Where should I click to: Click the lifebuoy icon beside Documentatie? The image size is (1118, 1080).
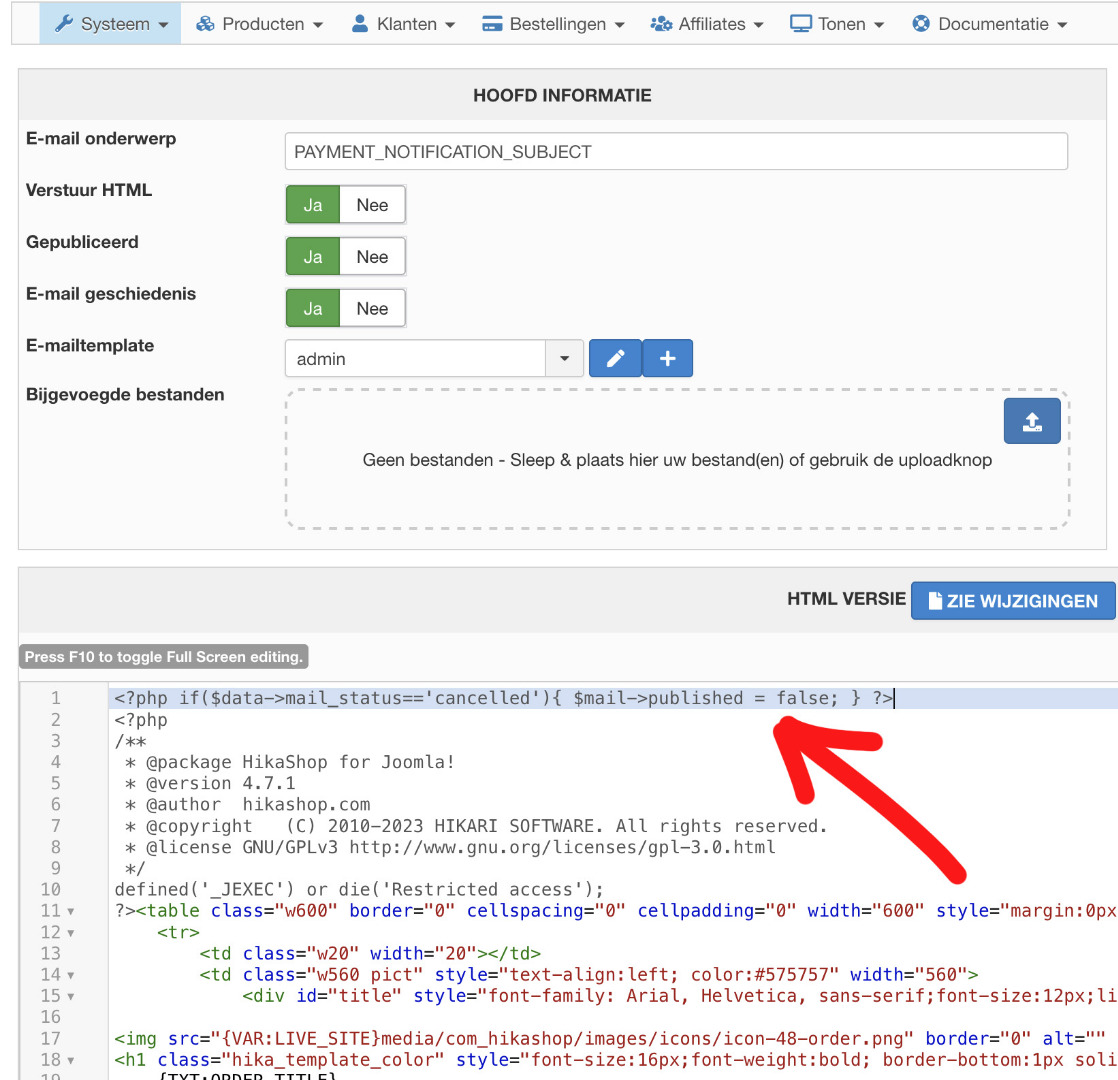tap(921, 23)
